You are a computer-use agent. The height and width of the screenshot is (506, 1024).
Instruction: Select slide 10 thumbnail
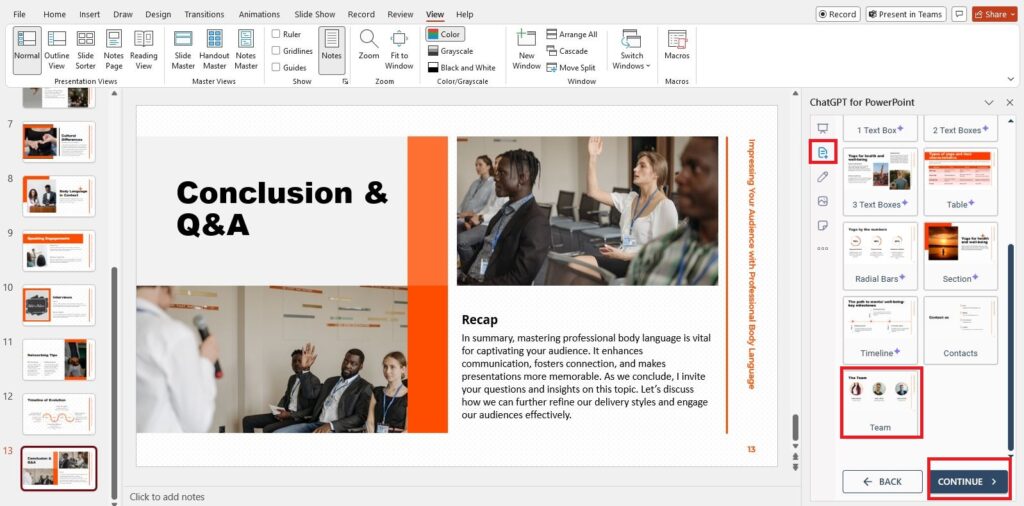59,305
